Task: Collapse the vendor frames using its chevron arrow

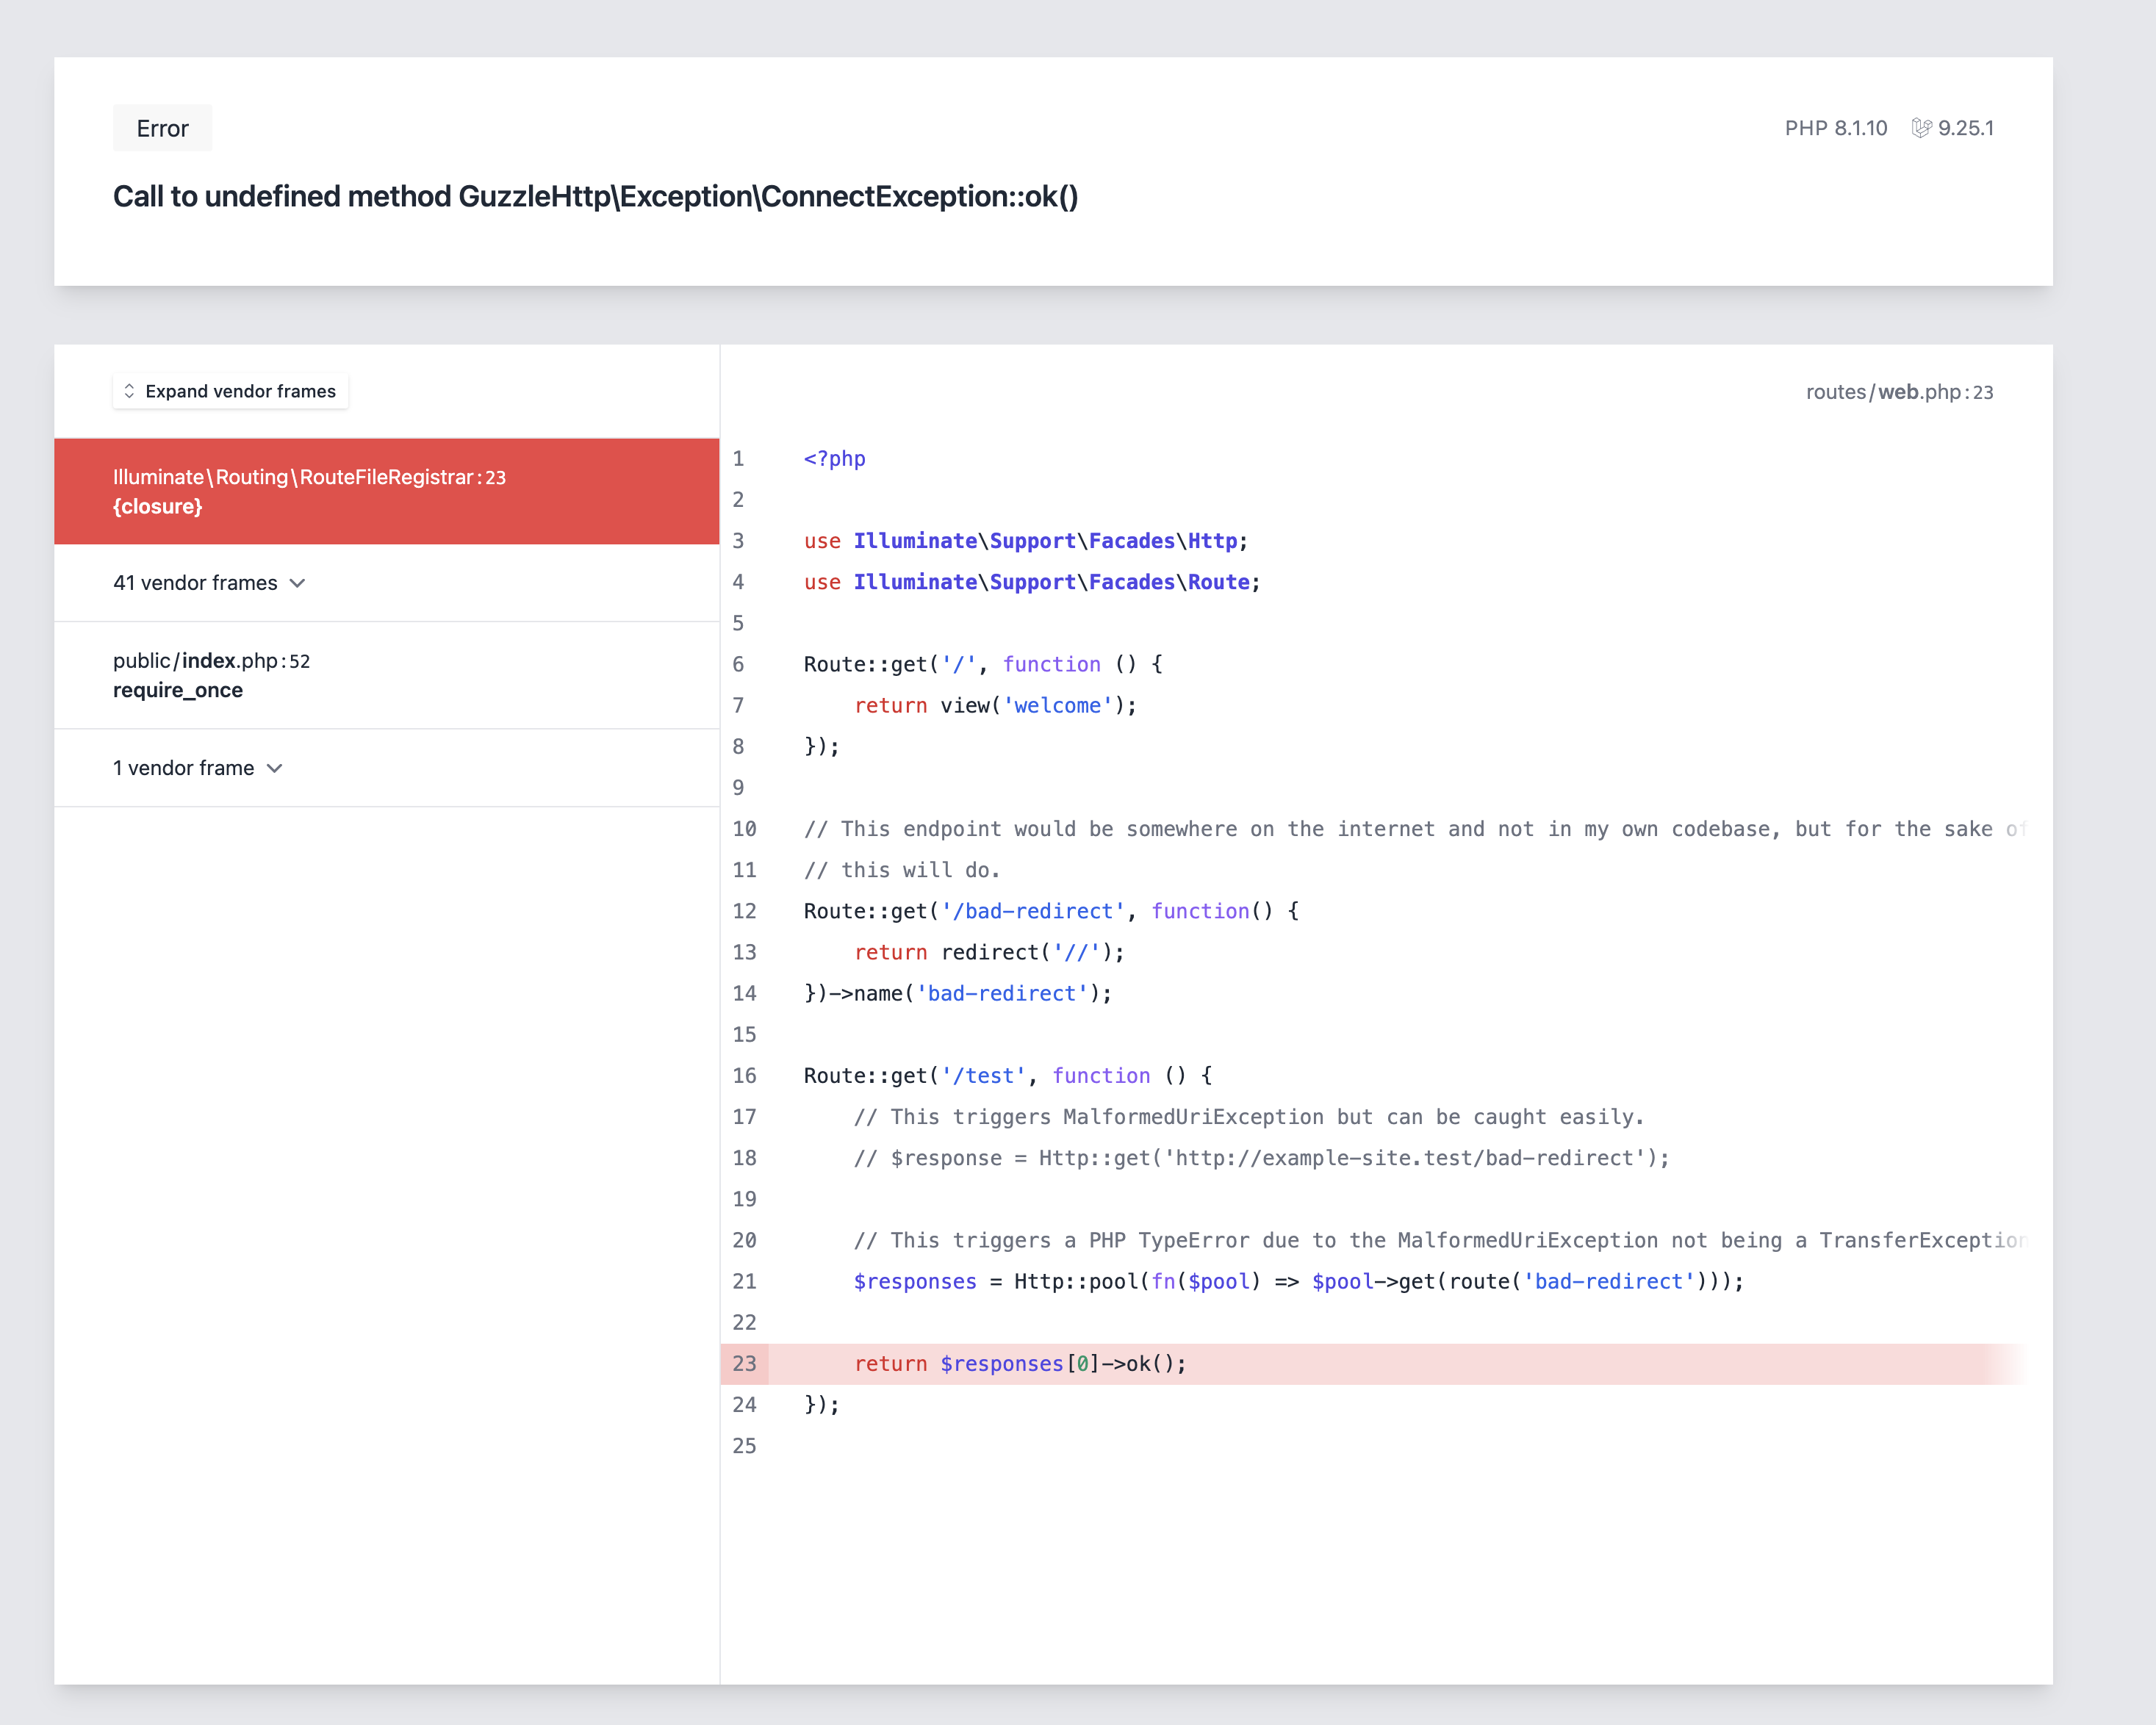Action: point(298,582)
